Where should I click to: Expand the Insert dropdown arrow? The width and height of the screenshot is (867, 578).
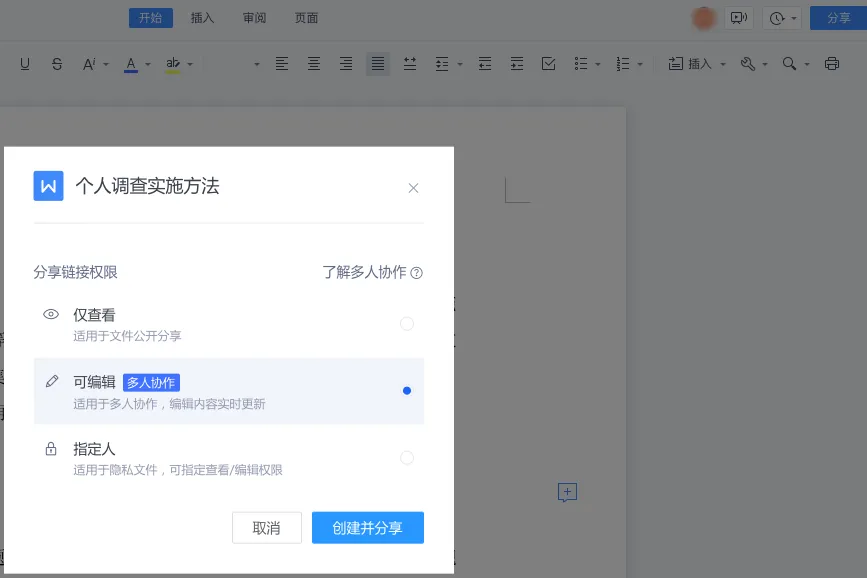[723, 65]
